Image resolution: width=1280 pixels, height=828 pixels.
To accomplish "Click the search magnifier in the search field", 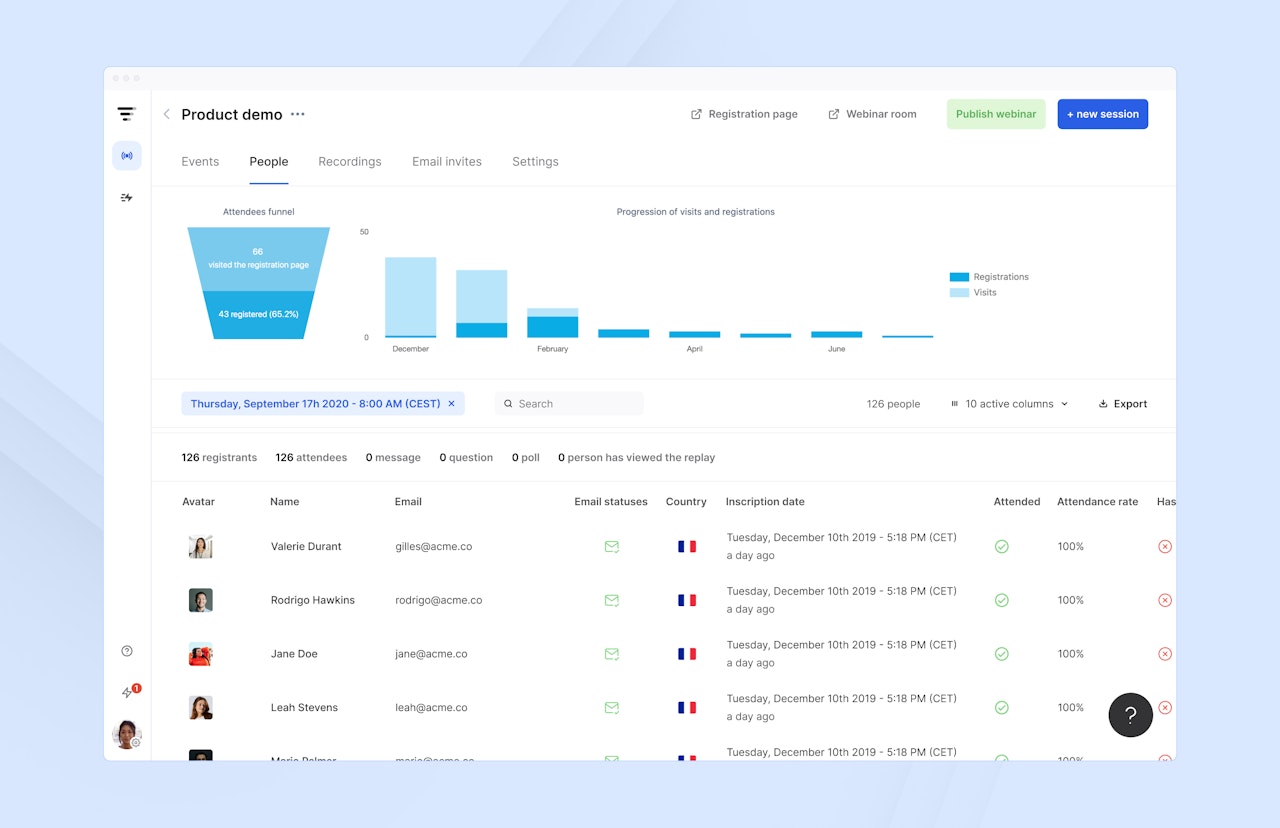I will (509, 403).
